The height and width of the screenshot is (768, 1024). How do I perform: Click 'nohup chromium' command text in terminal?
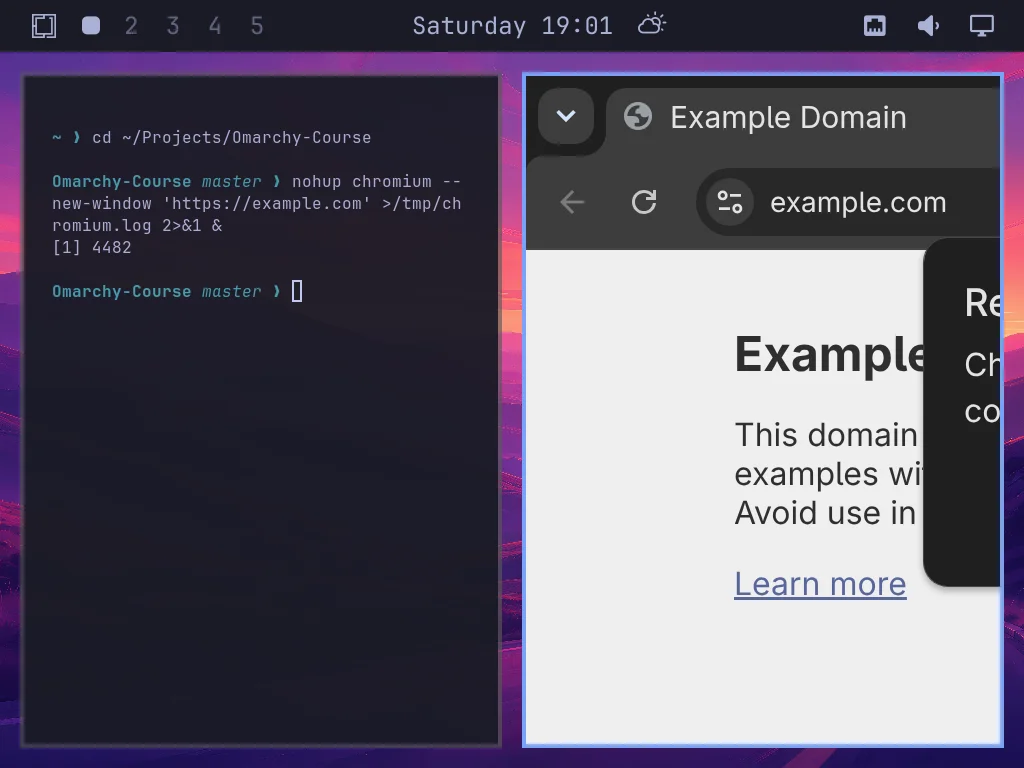click(x=362, y=182)
